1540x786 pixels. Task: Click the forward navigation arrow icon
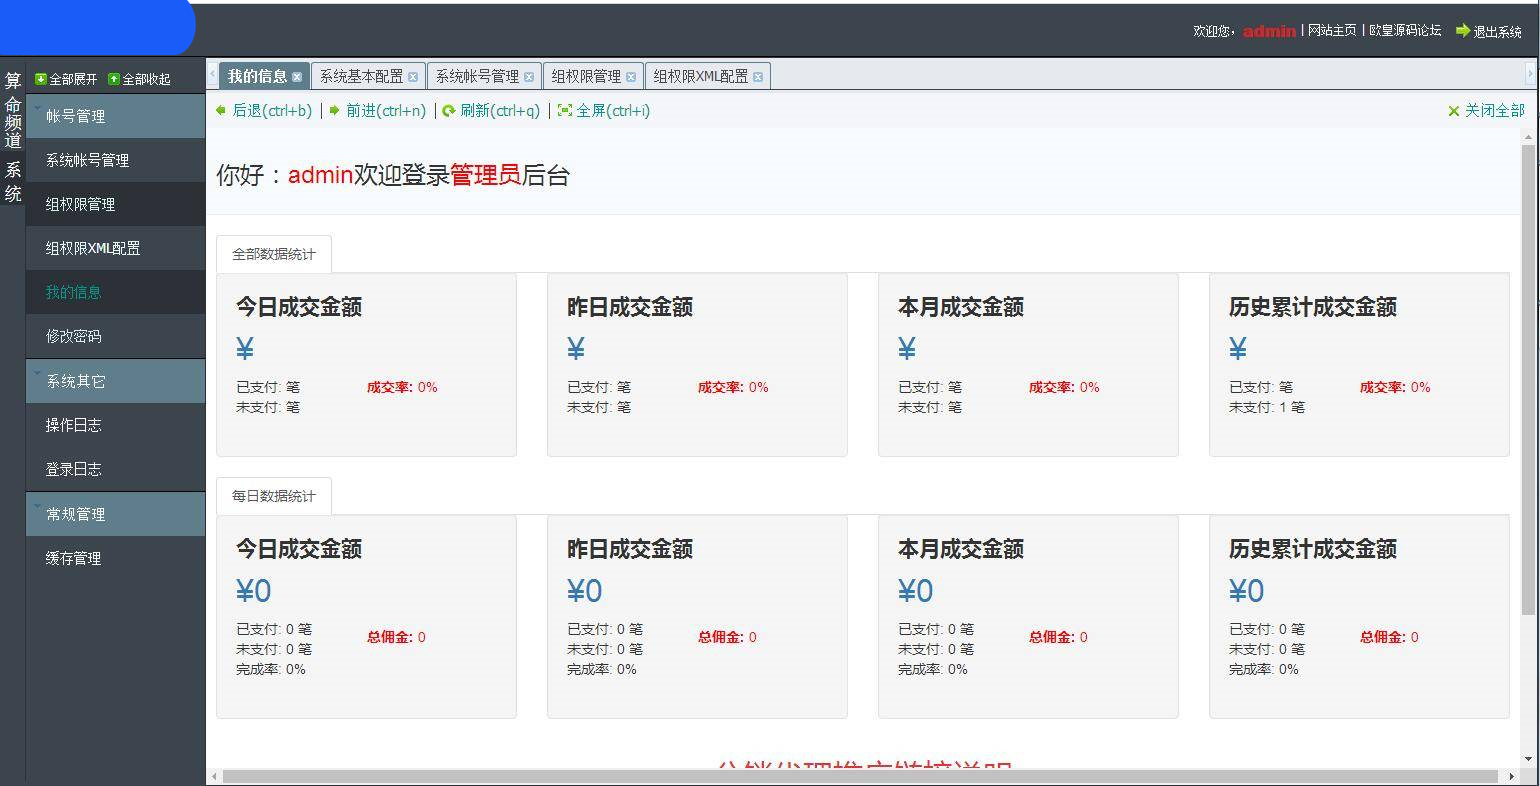coord(334,111)
